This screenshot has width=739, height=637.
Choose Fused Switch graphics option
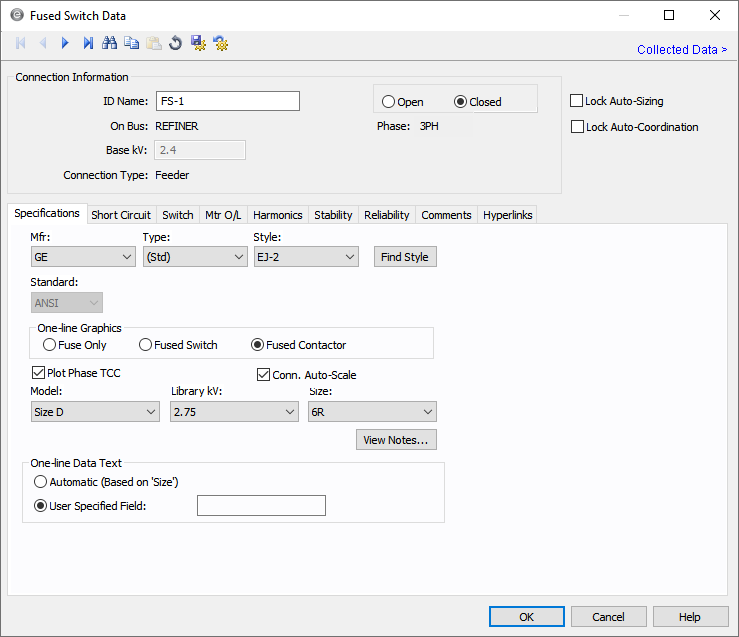(x=146, y=345)
